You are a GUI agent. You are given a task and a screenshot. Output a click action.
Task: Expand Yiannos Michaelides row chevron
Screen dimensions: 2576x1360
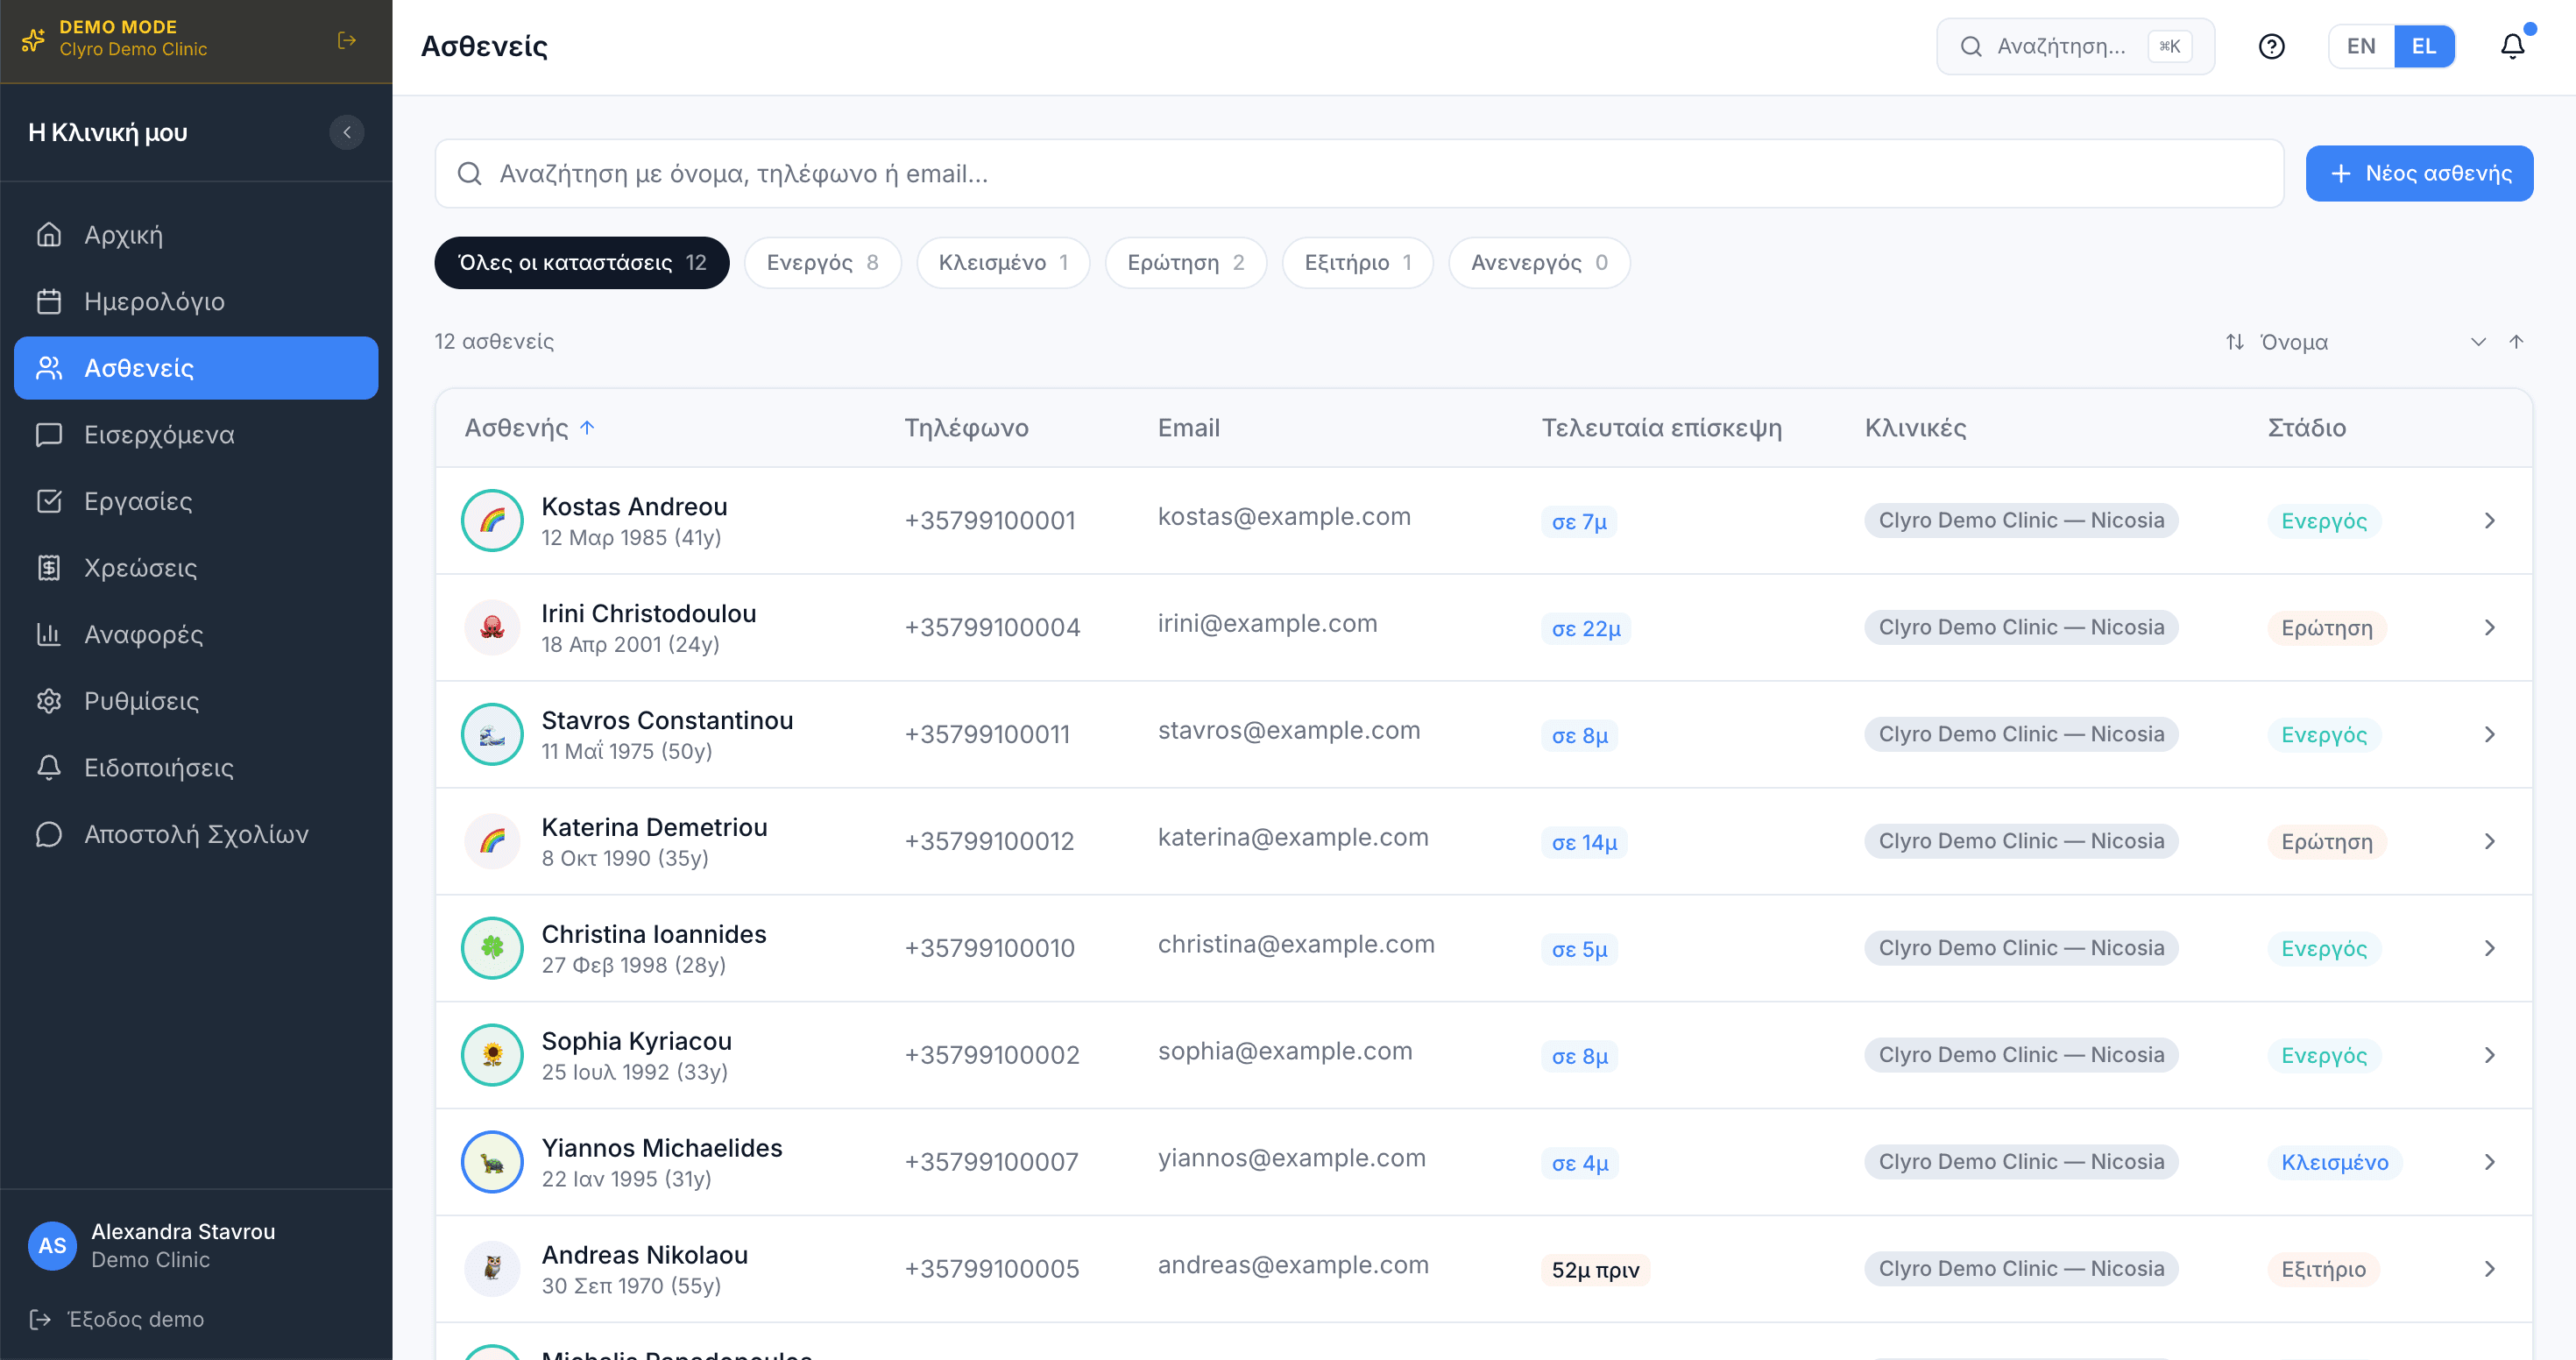[x=2490, y=1162]
